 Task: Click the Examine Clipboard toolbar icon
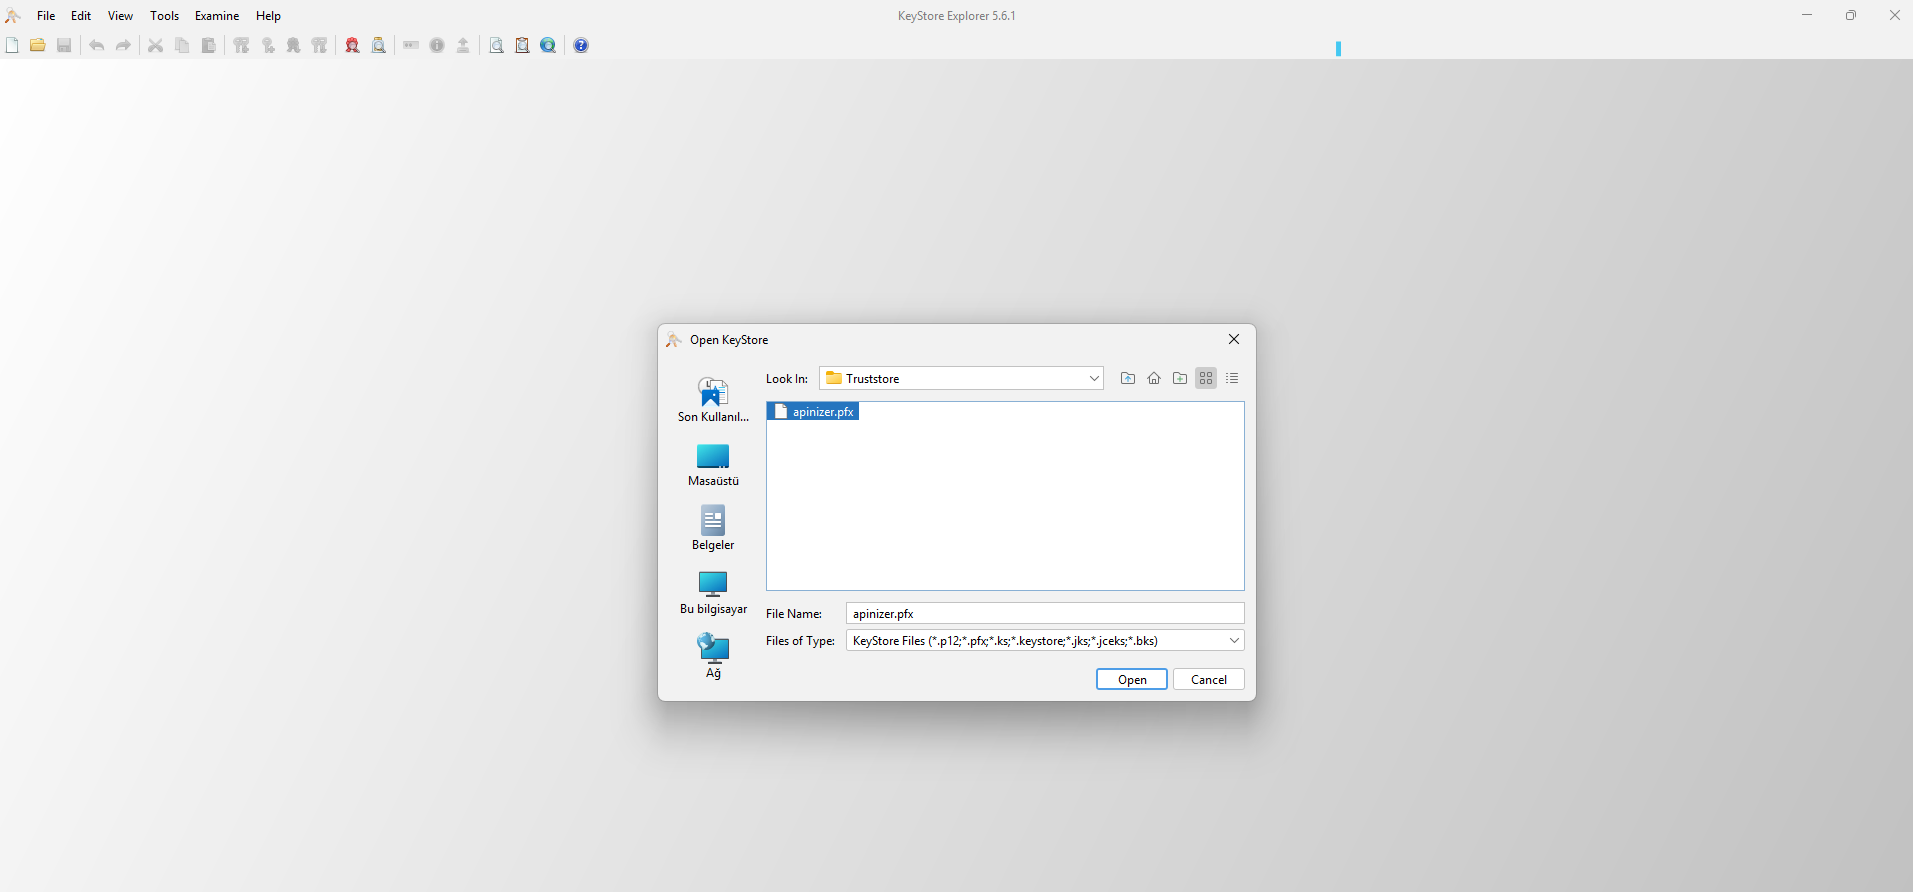522,45
